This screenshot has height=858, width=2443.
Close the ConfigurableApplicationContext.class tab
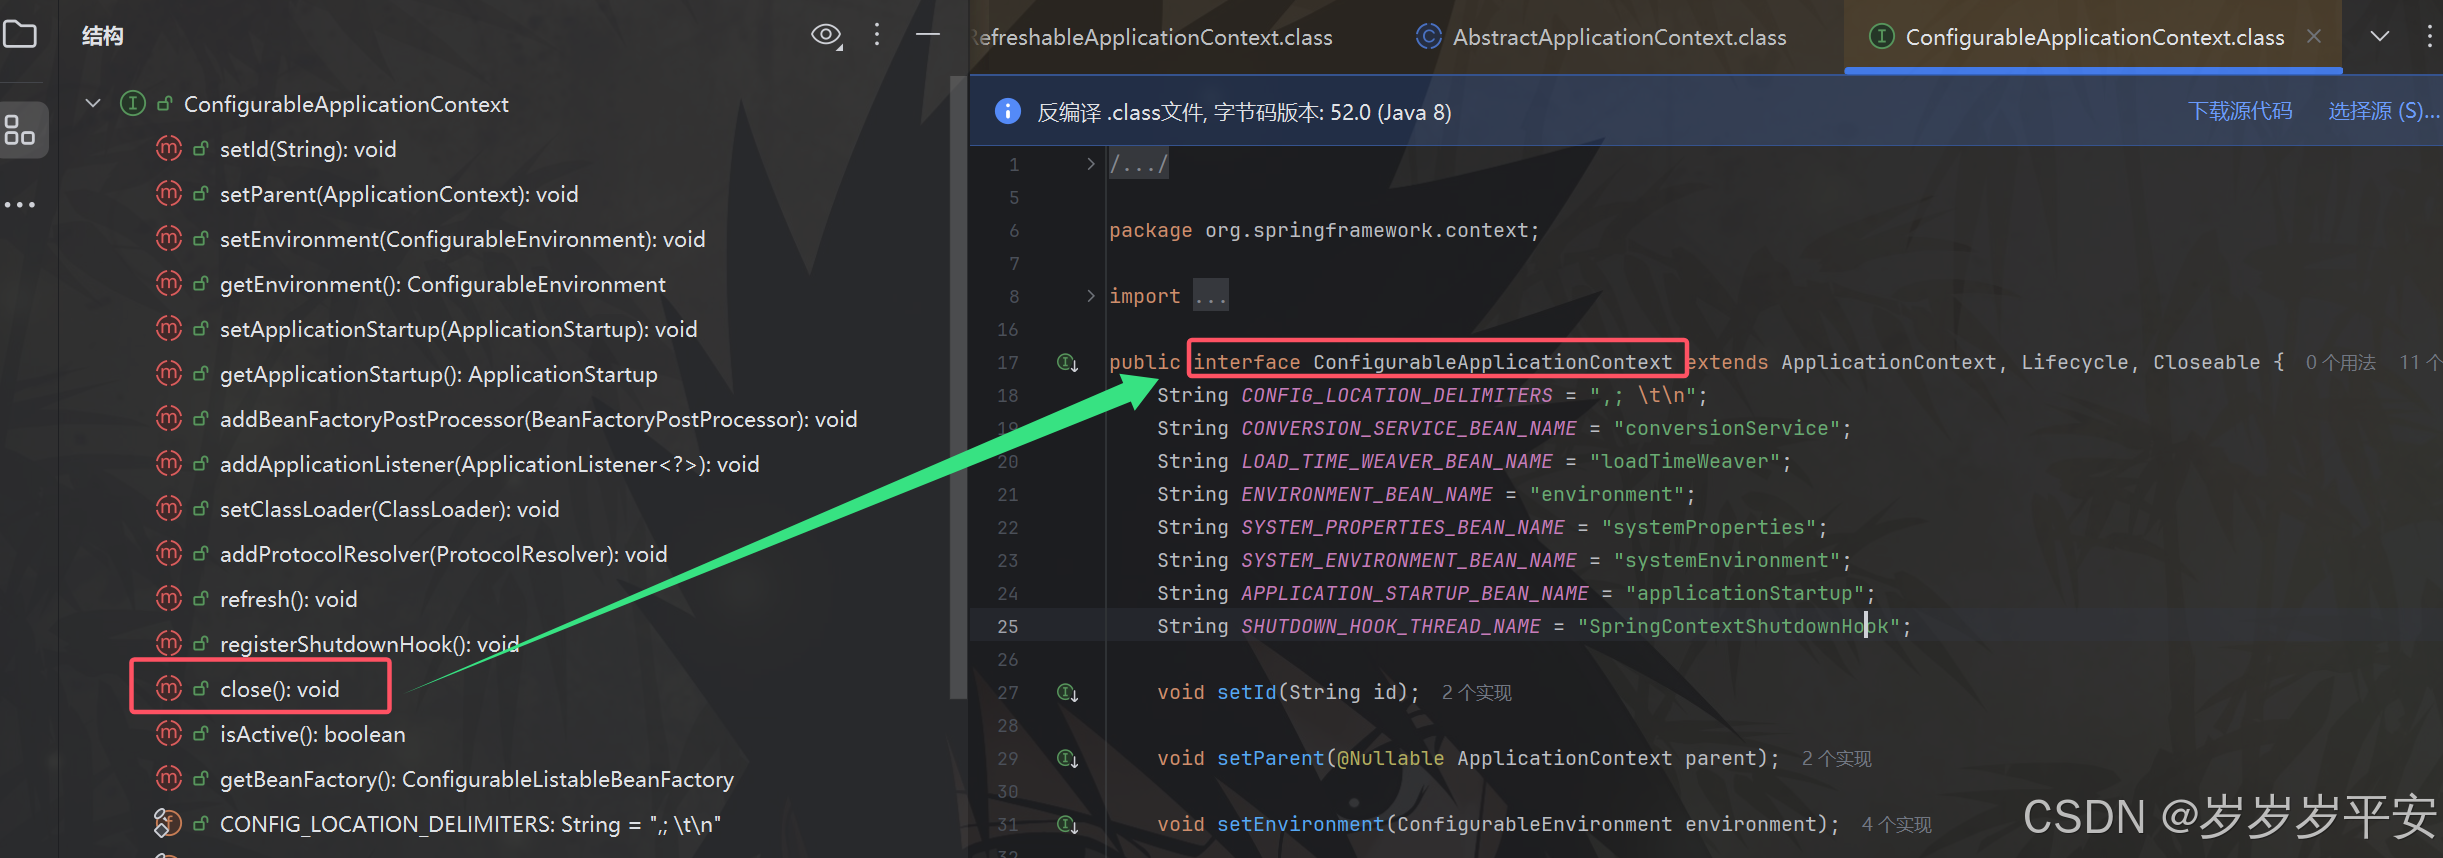[x=2314, y=36]
